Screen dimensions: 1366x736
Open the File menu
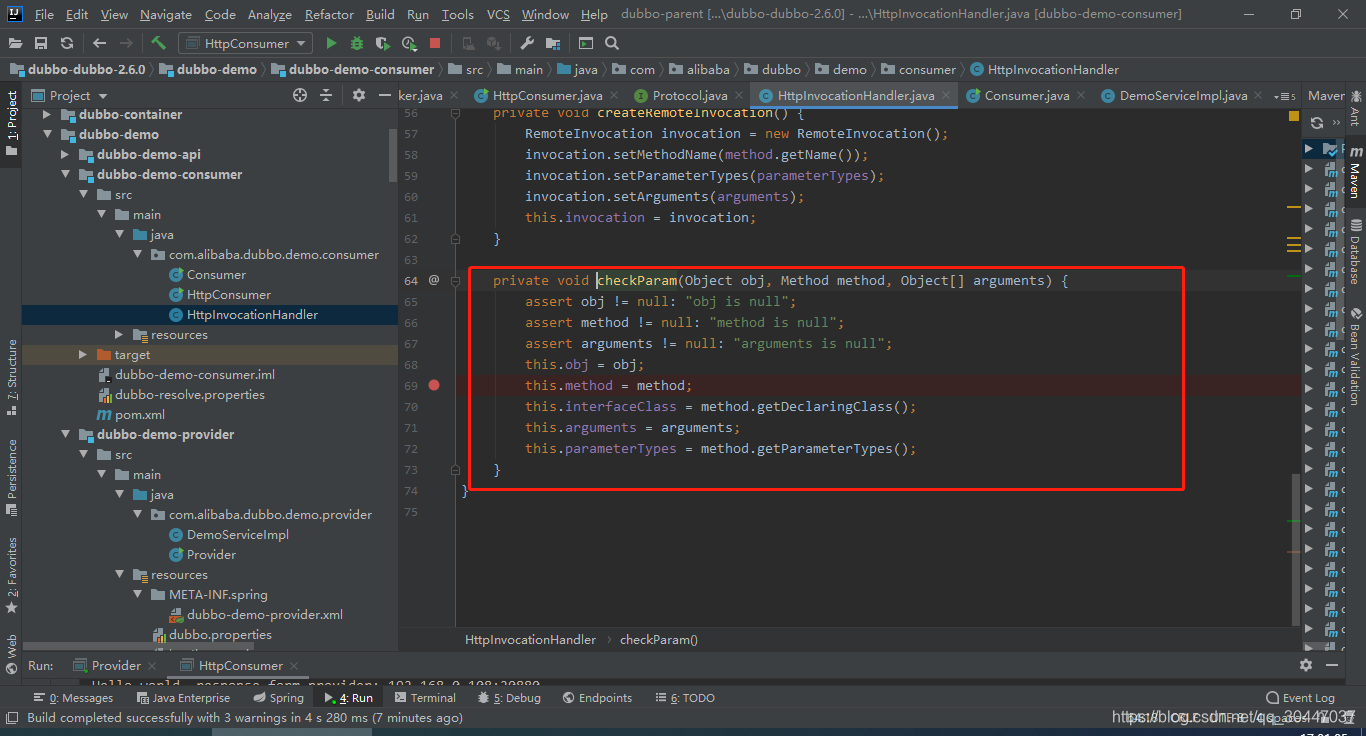coord(44,14)
